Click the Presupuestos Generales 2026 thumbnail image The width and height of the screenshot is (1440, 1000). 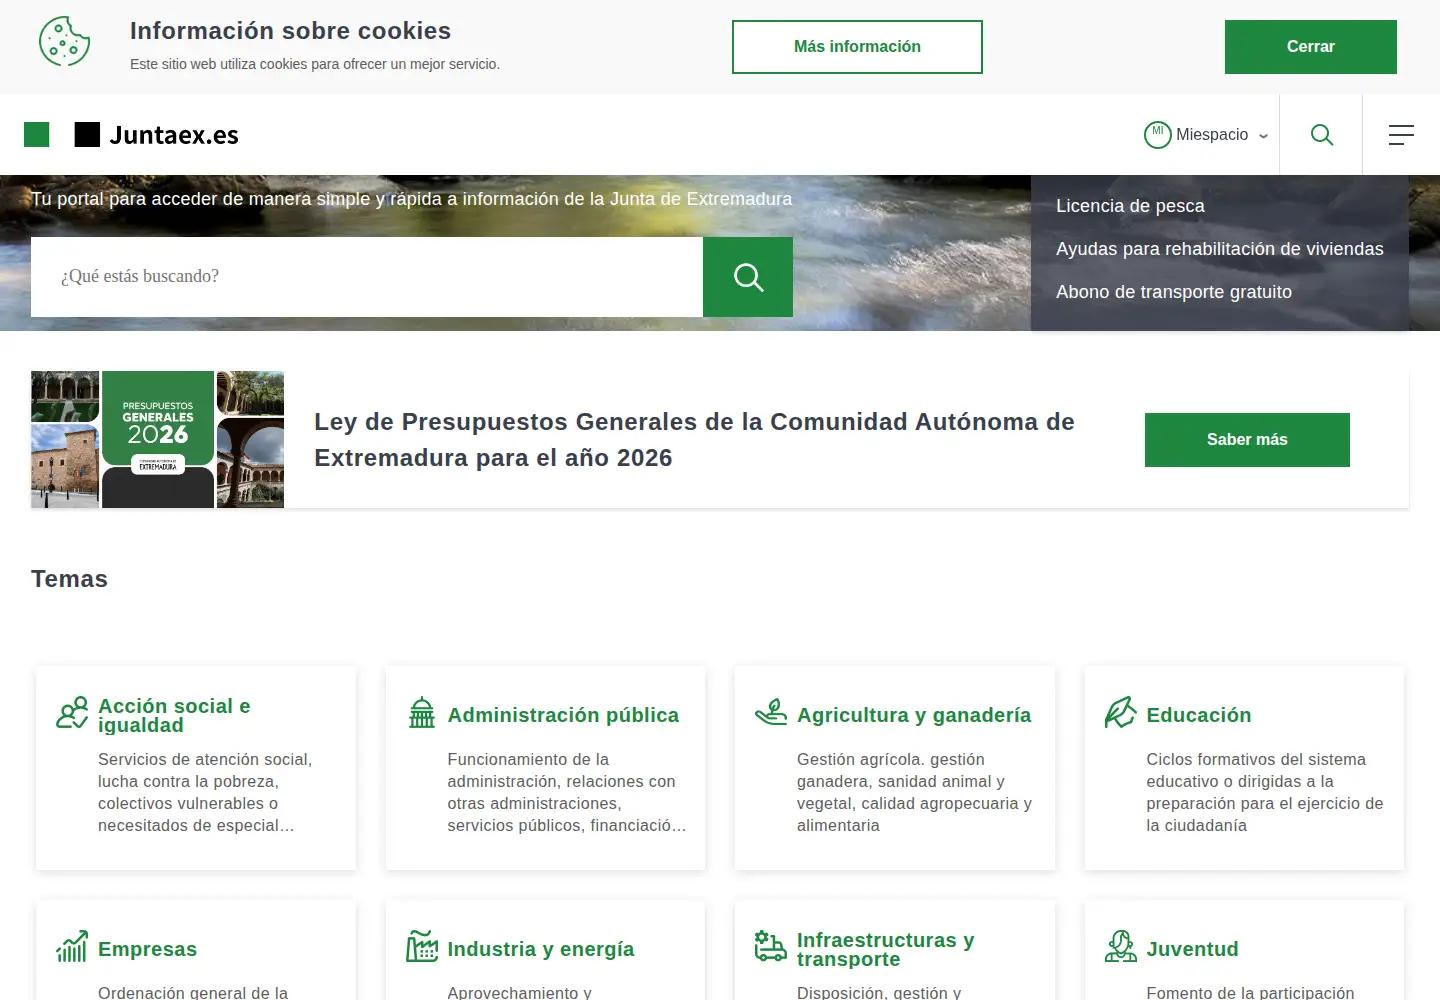[157, 440]
